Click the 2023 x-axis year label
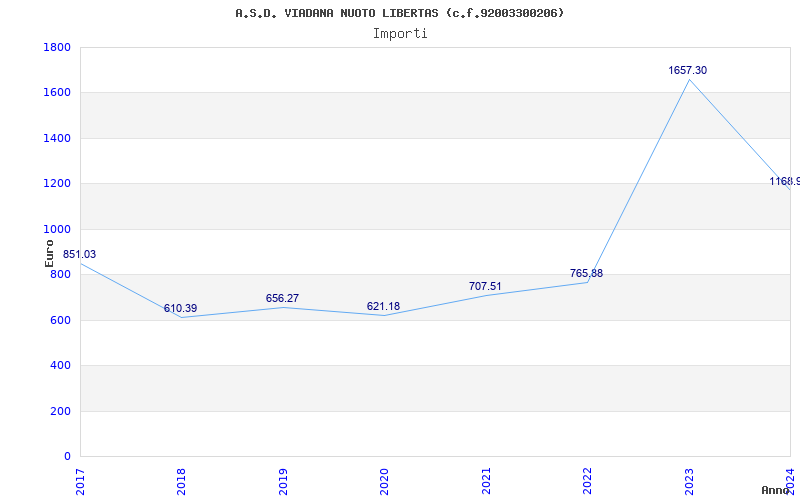Image resolution: width=800 pixels, height=500 pixels. click(689, 482)
